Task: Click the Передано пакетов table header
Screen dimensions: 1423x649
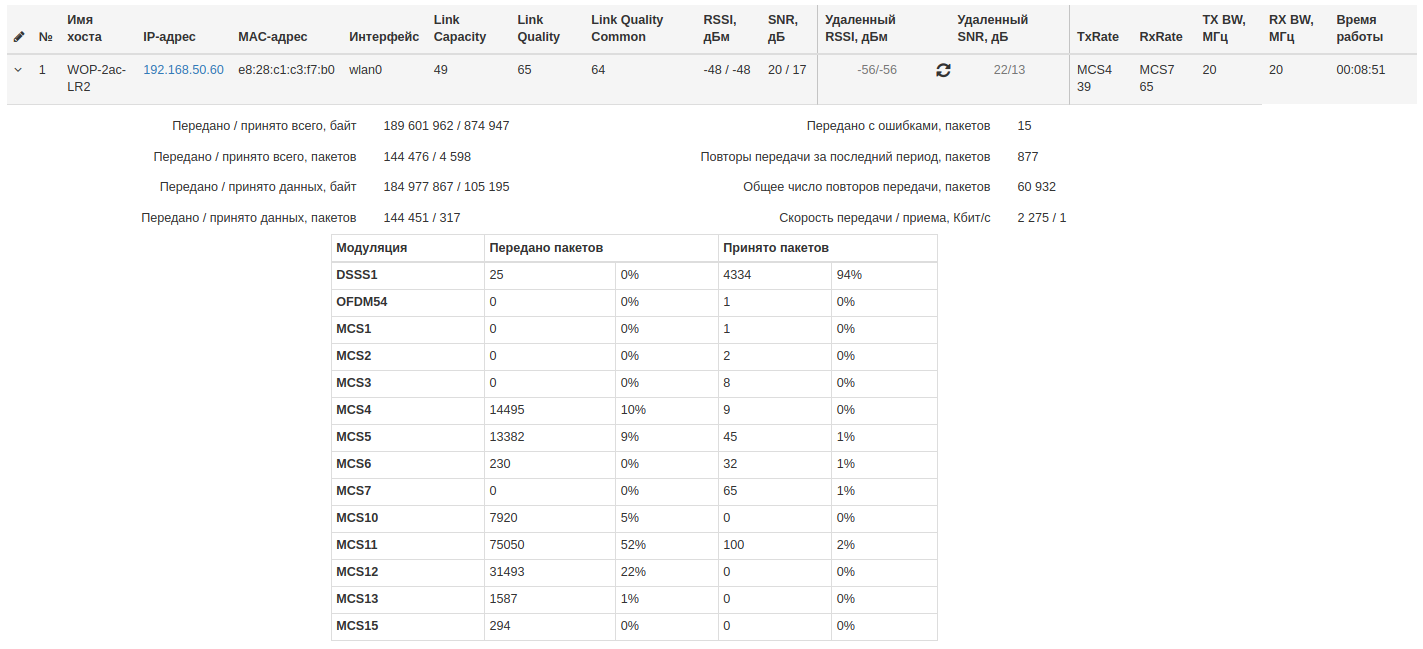Action: pyautogui.click(x=546, y=248)
